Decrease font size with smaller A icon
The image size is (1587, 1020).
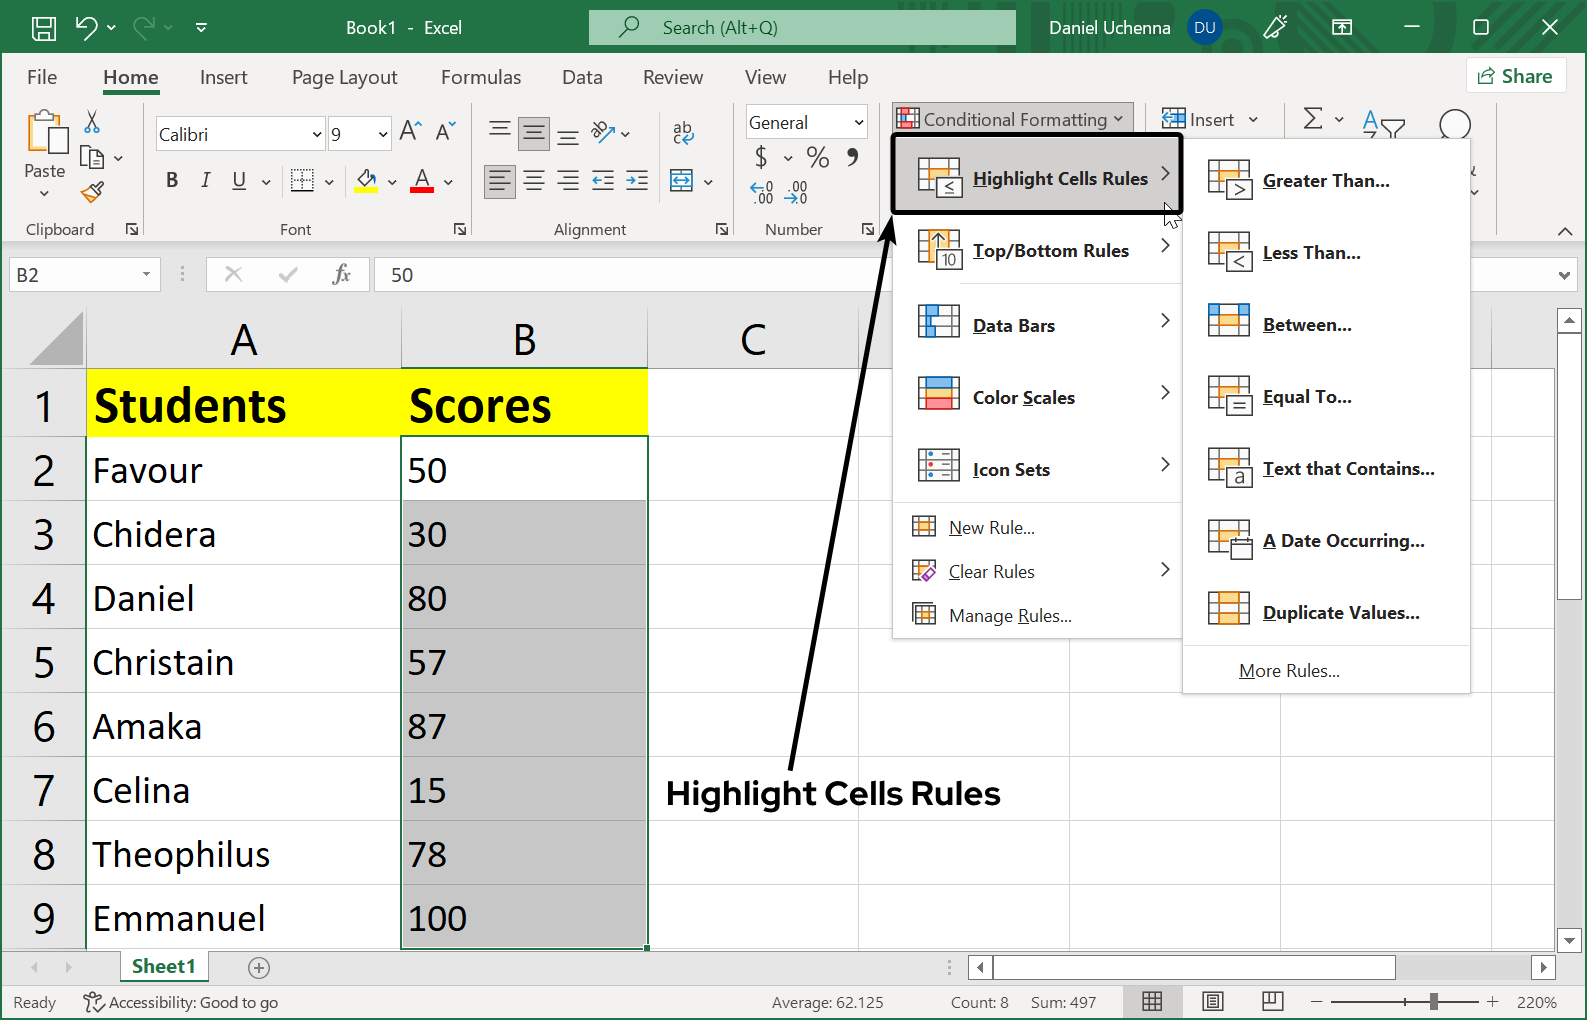coord(446,131)
